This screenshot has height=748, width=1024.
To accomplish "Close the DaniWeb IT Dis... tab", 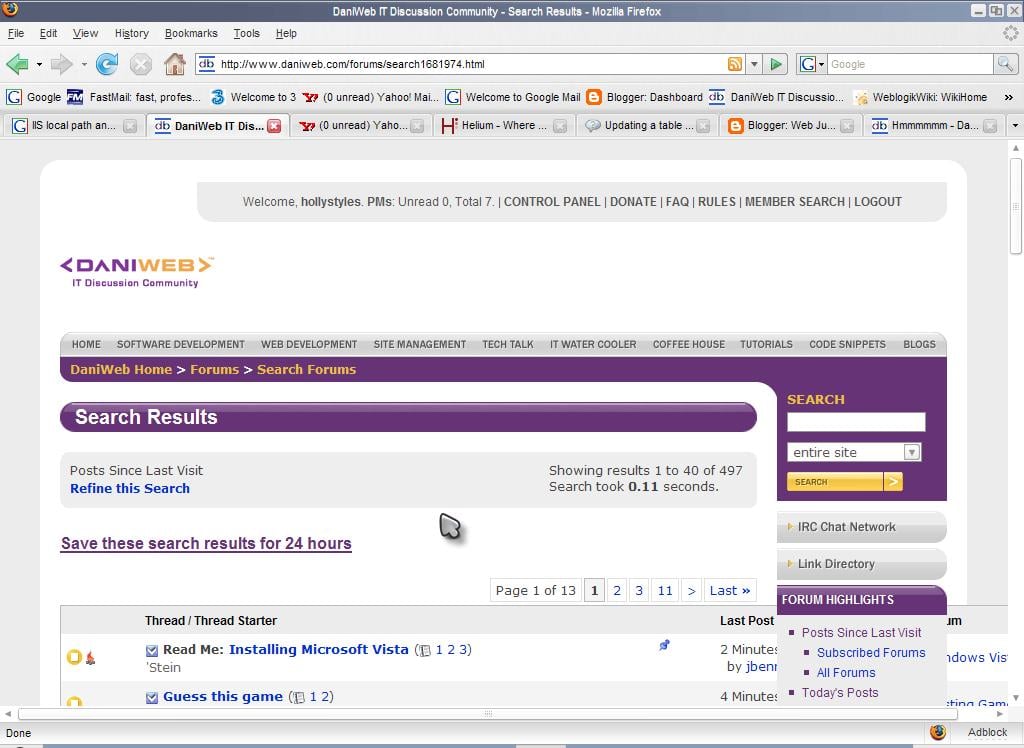I will pos(274,125).
